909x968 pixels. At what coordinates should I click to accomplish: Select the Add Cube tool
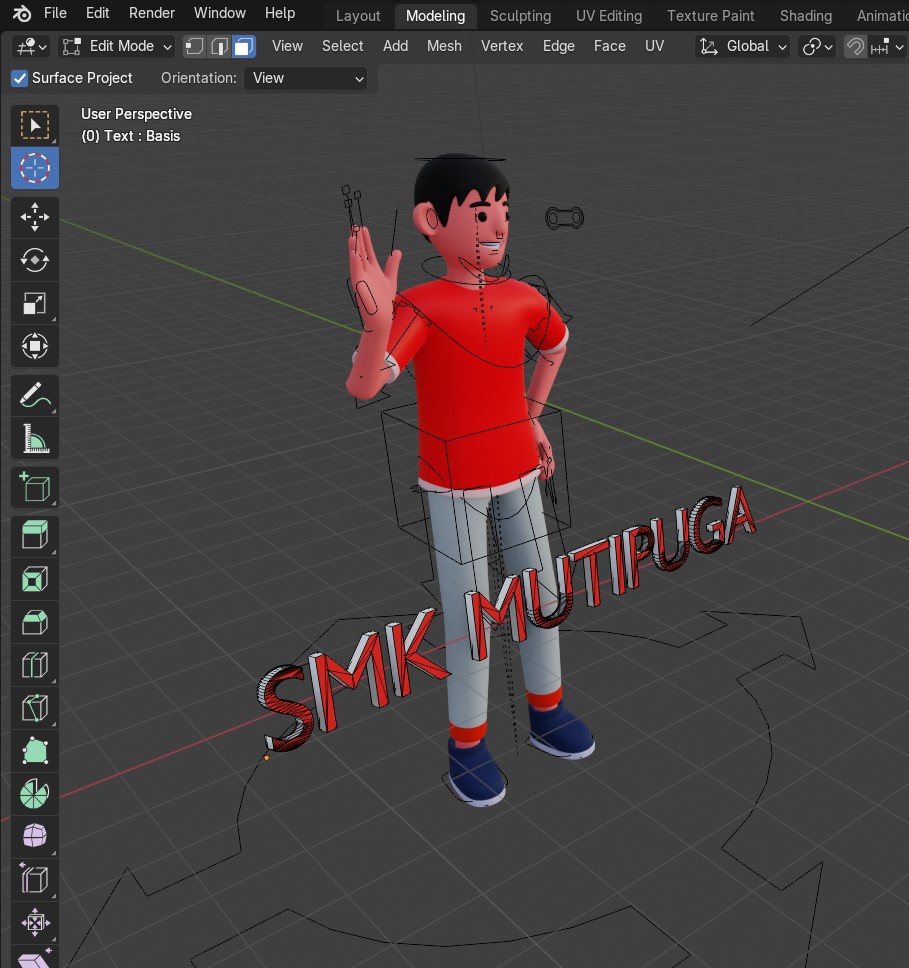click(x=35, y=487)
